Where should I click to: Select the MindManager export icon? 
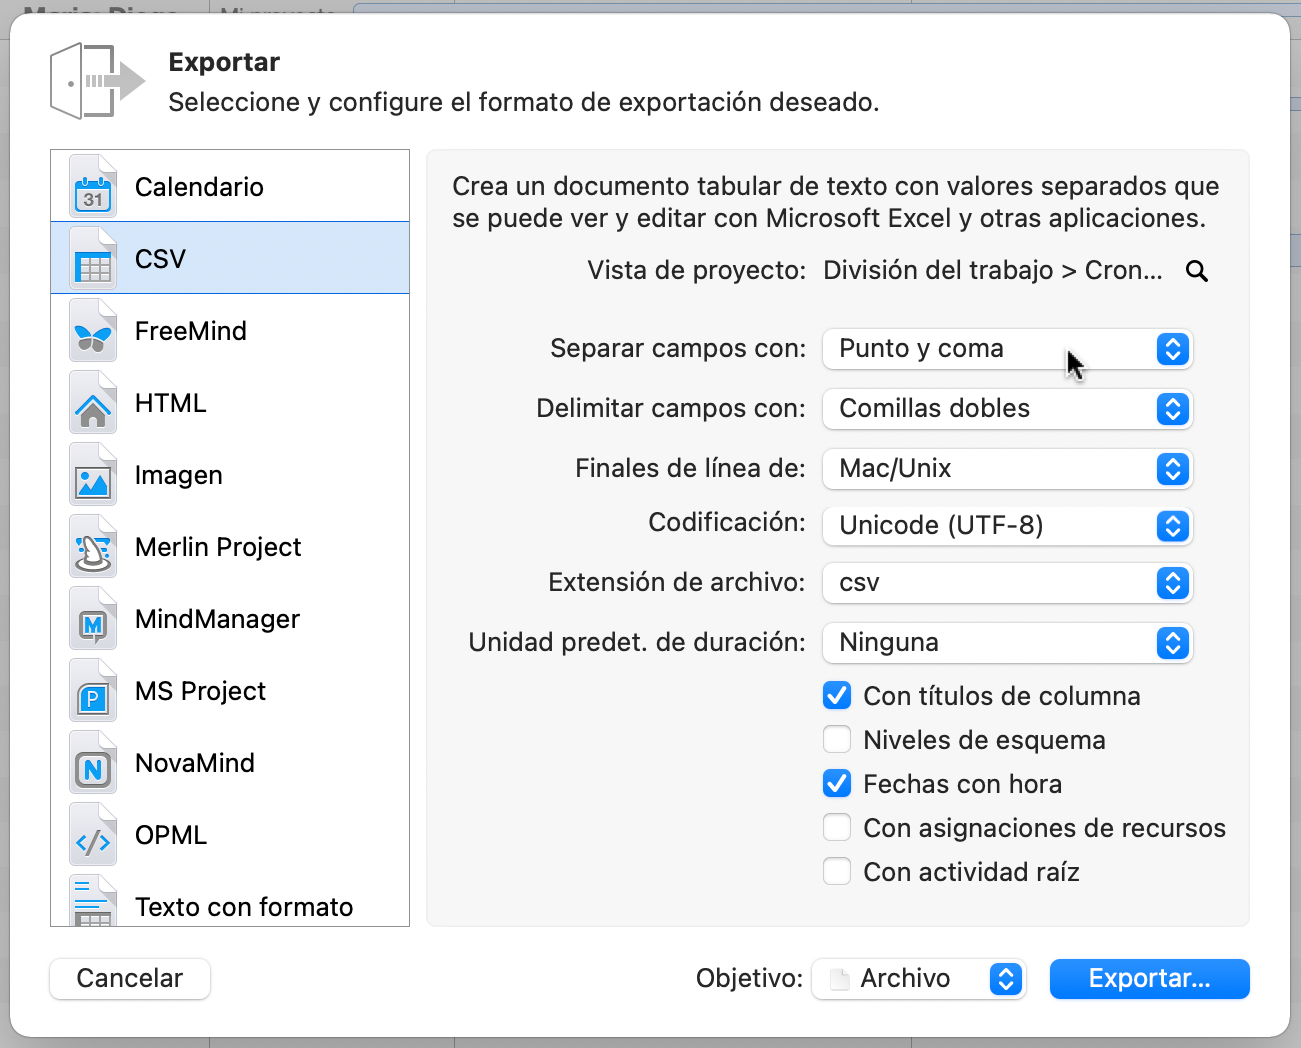92,619
